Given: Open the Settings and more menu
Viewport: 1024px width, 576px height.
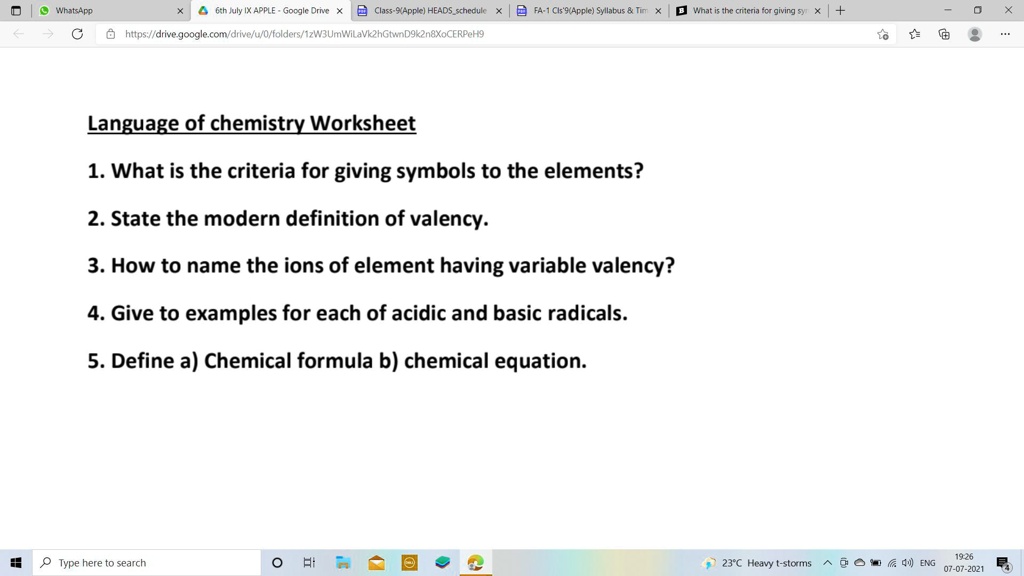Looking at the screenshot, I should (1005, 34).
